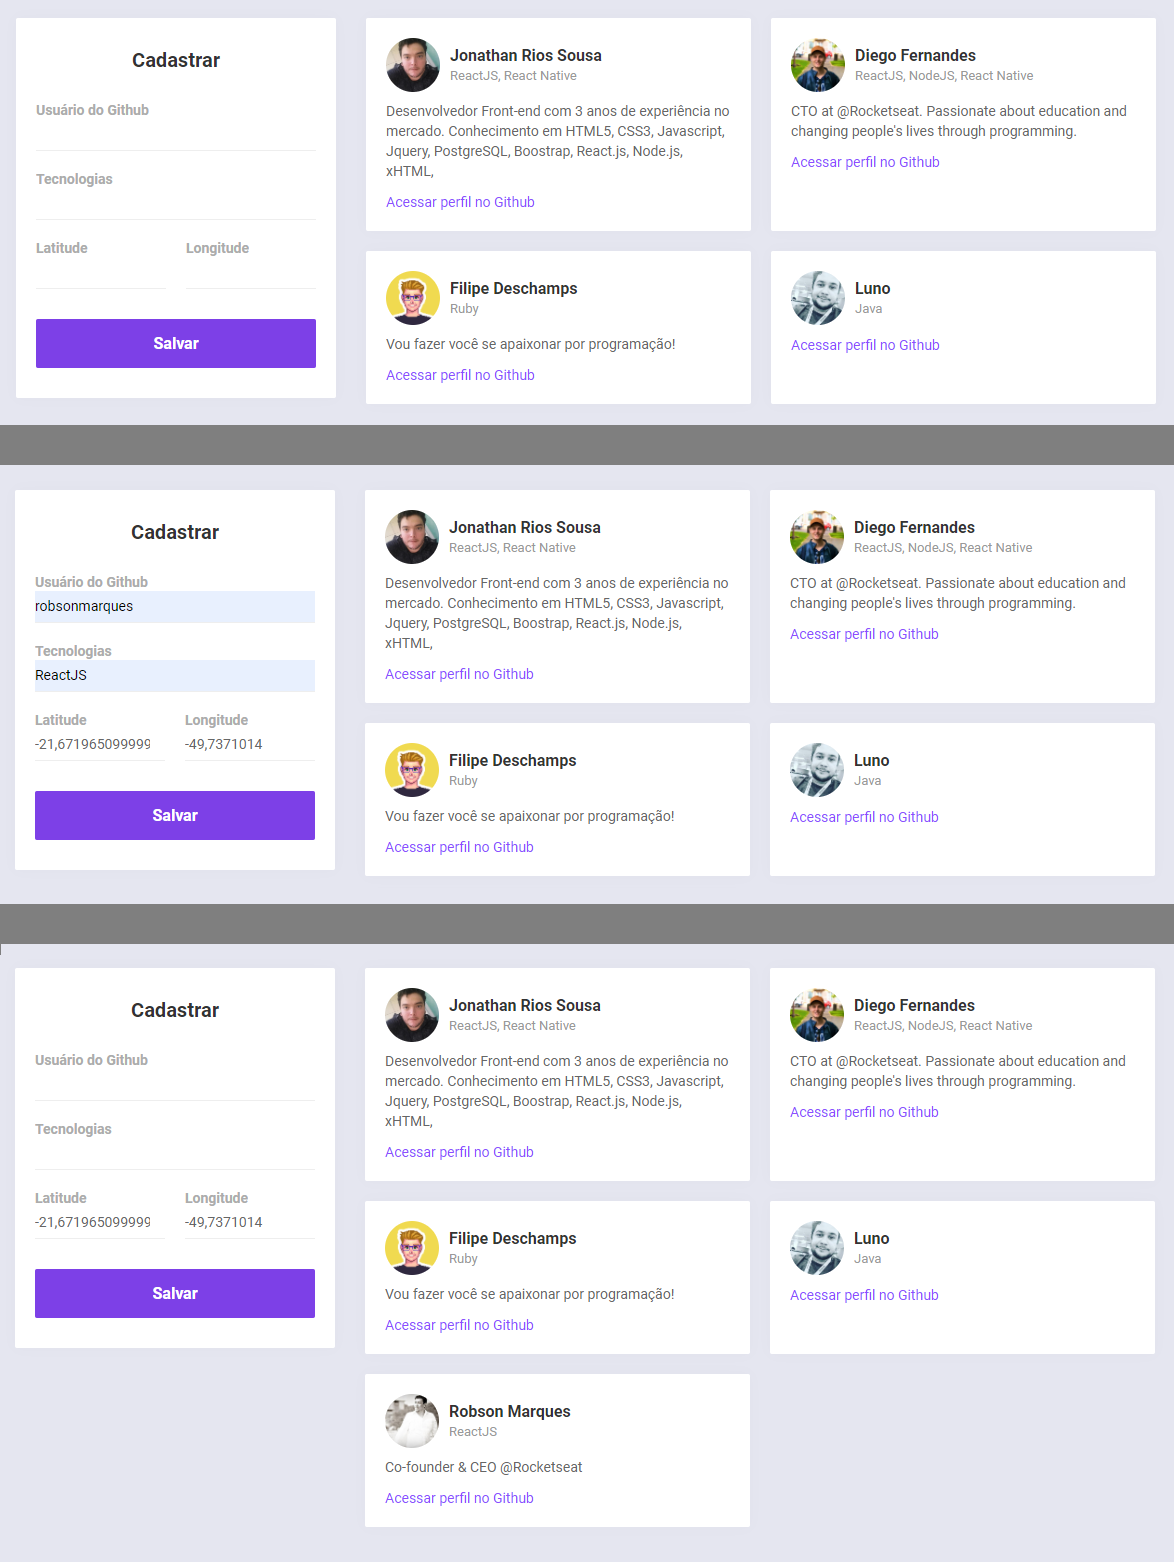Open Filipe Deschamps's Github profile link
Image resolution: width=1174 pixels, height=1562 pixels.
(x=459, y=374)
